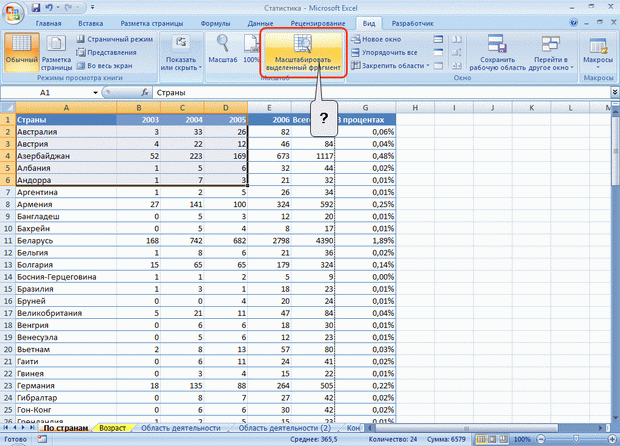Click zoom in plus button
The width and height of the screenshot is (620, 446).
click(x=612, y=439)
